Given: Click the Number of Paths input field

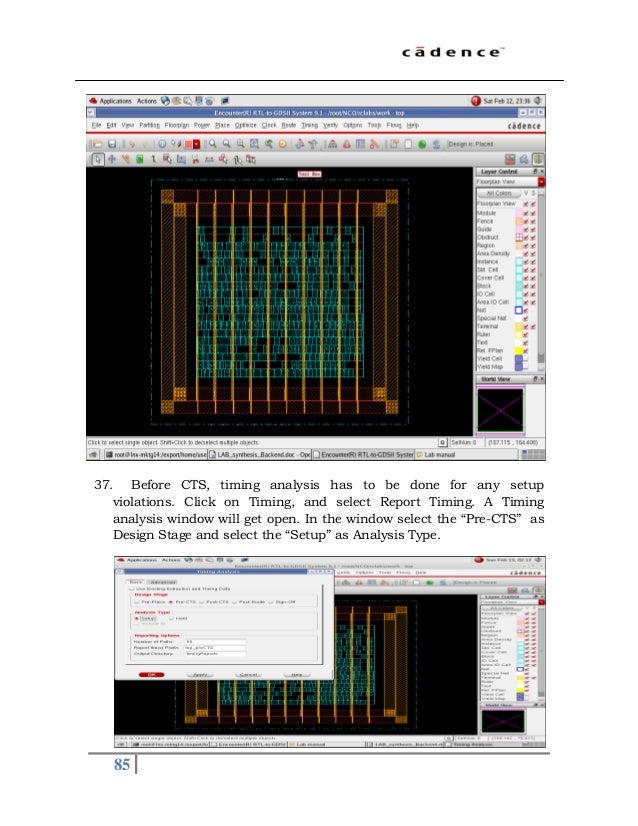Looking at the screenshot, I should [215, 642].
